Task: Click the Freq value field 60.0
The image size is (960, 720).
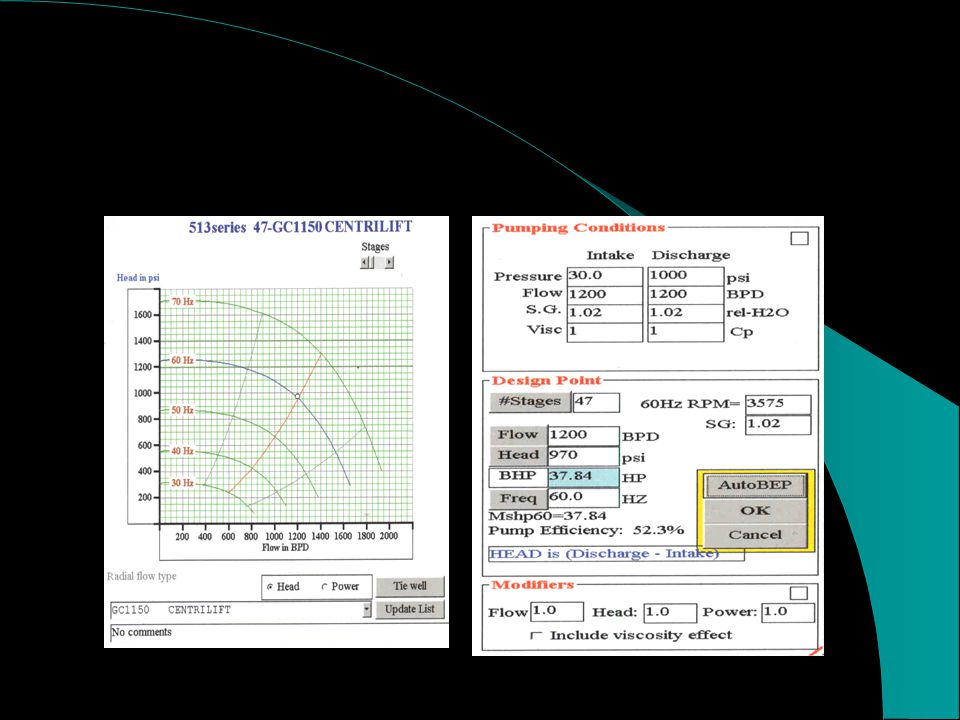Action: [583, 498]
